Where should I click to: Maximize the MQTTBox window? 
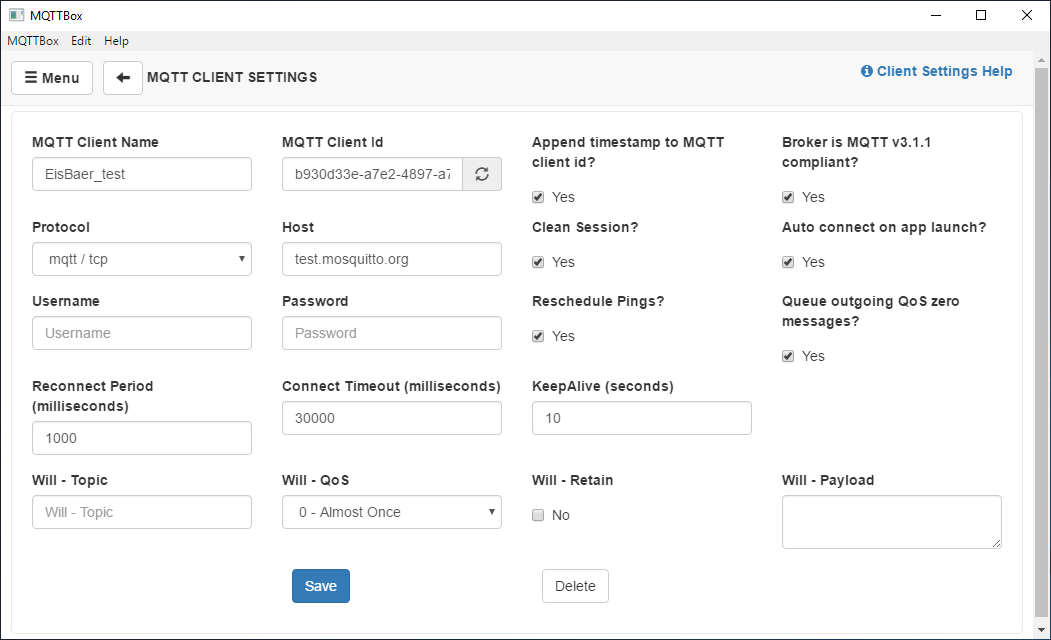click(981, 15)
